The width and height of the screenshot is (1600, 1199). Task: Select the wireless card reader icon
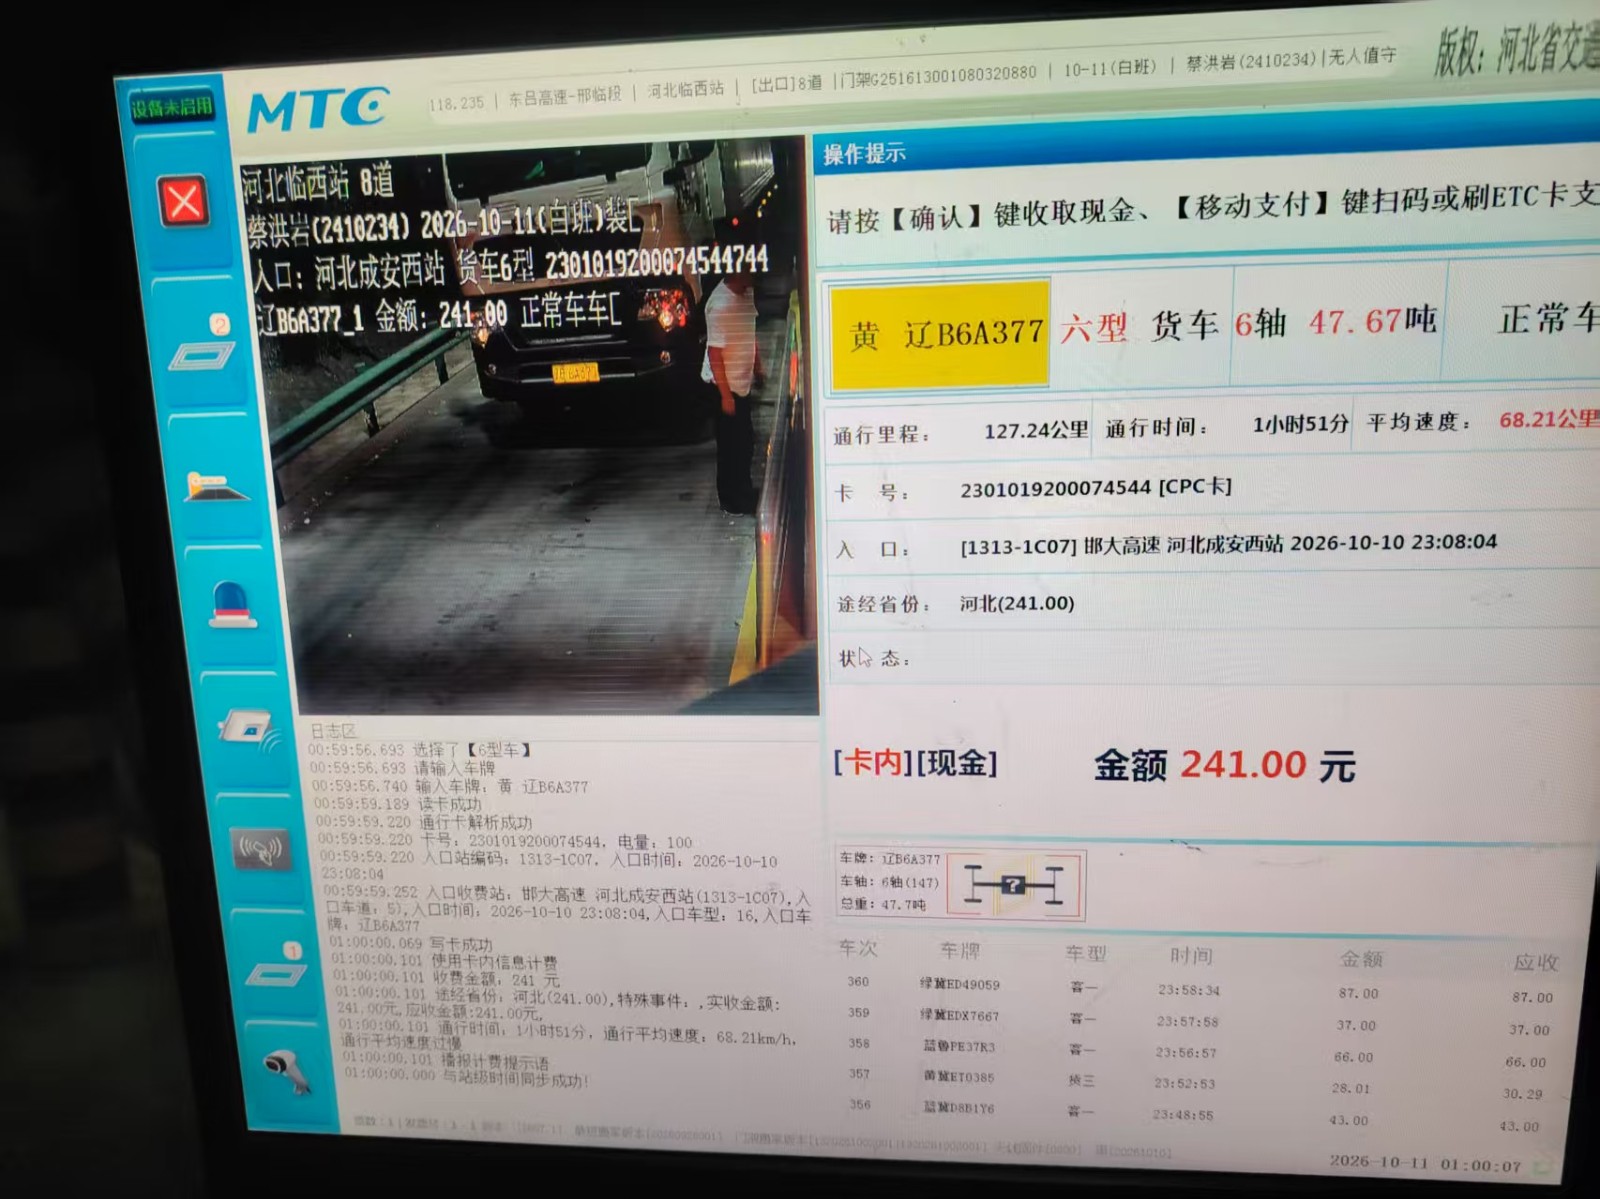pyautogui.click(x=248, y=732)
